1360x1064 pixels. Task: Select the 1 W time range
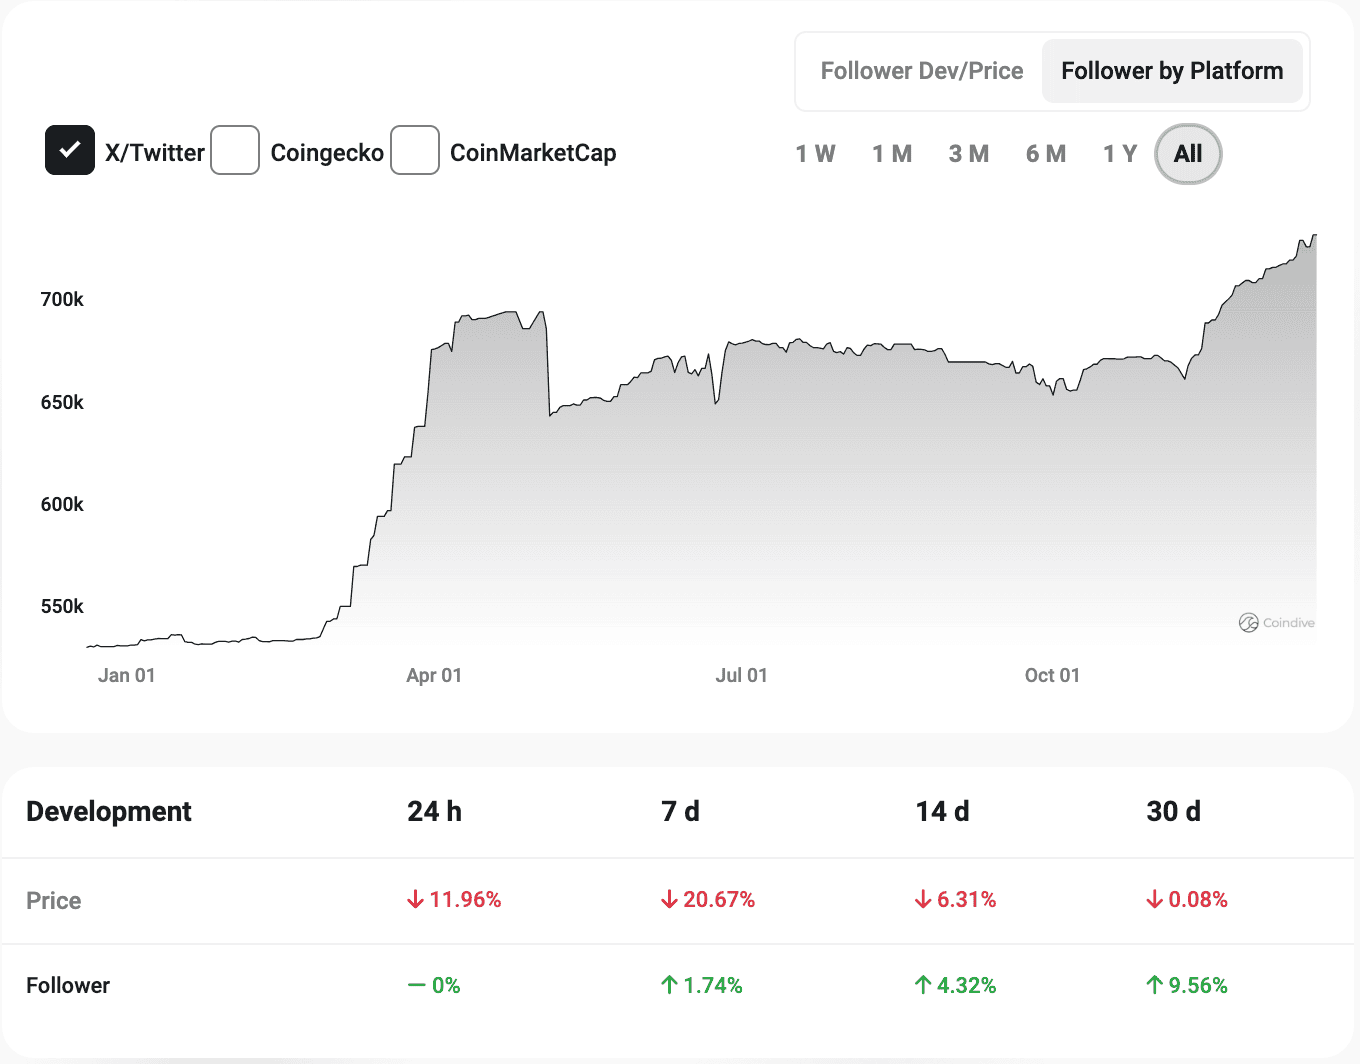tap(815, 153)
